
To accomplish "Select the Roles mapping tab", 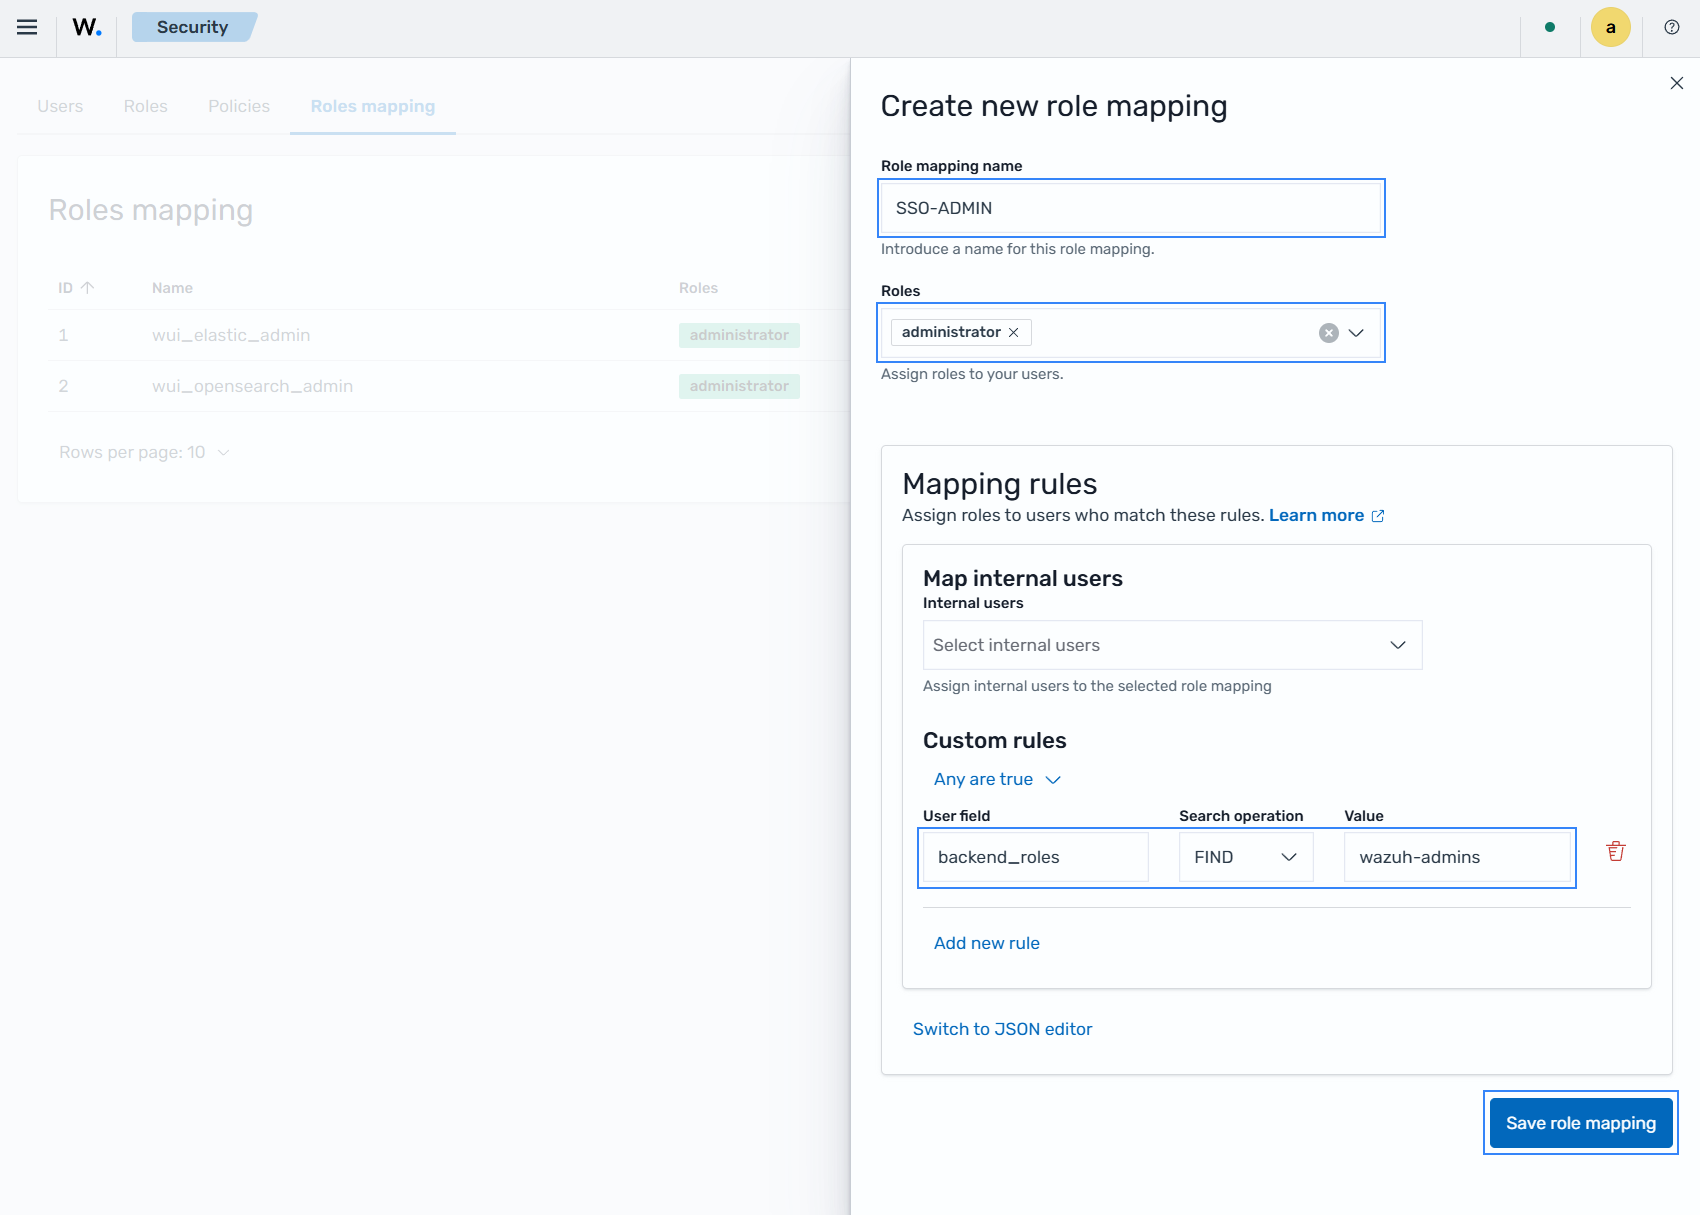I will tap(373, 106).
